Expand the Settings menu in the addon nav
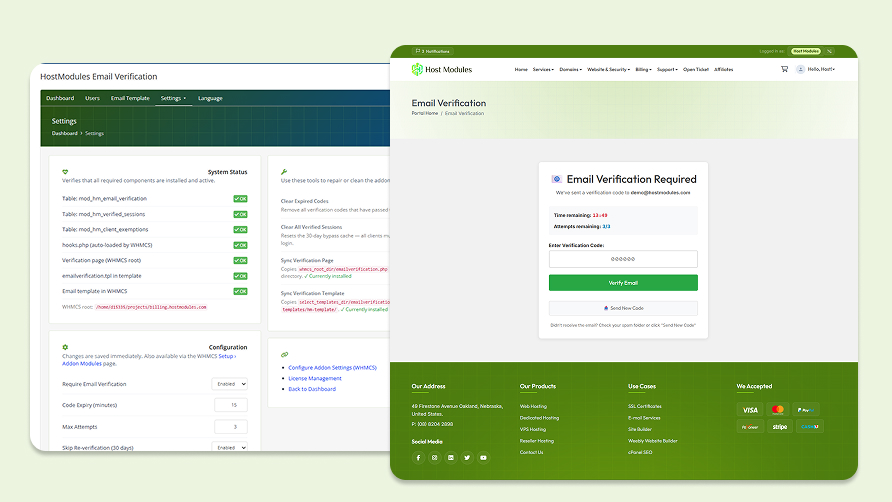Image resolution: width=892 pixels, height=502 pixels. 173,98
